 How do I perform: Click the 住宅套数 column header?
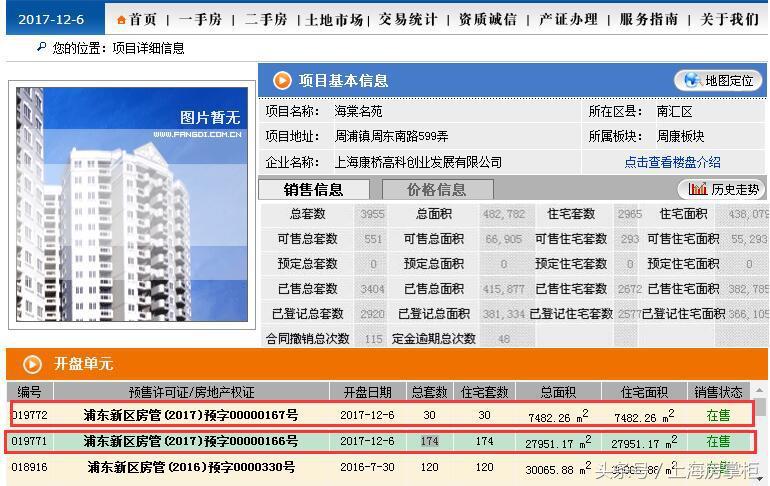(485, 392)
